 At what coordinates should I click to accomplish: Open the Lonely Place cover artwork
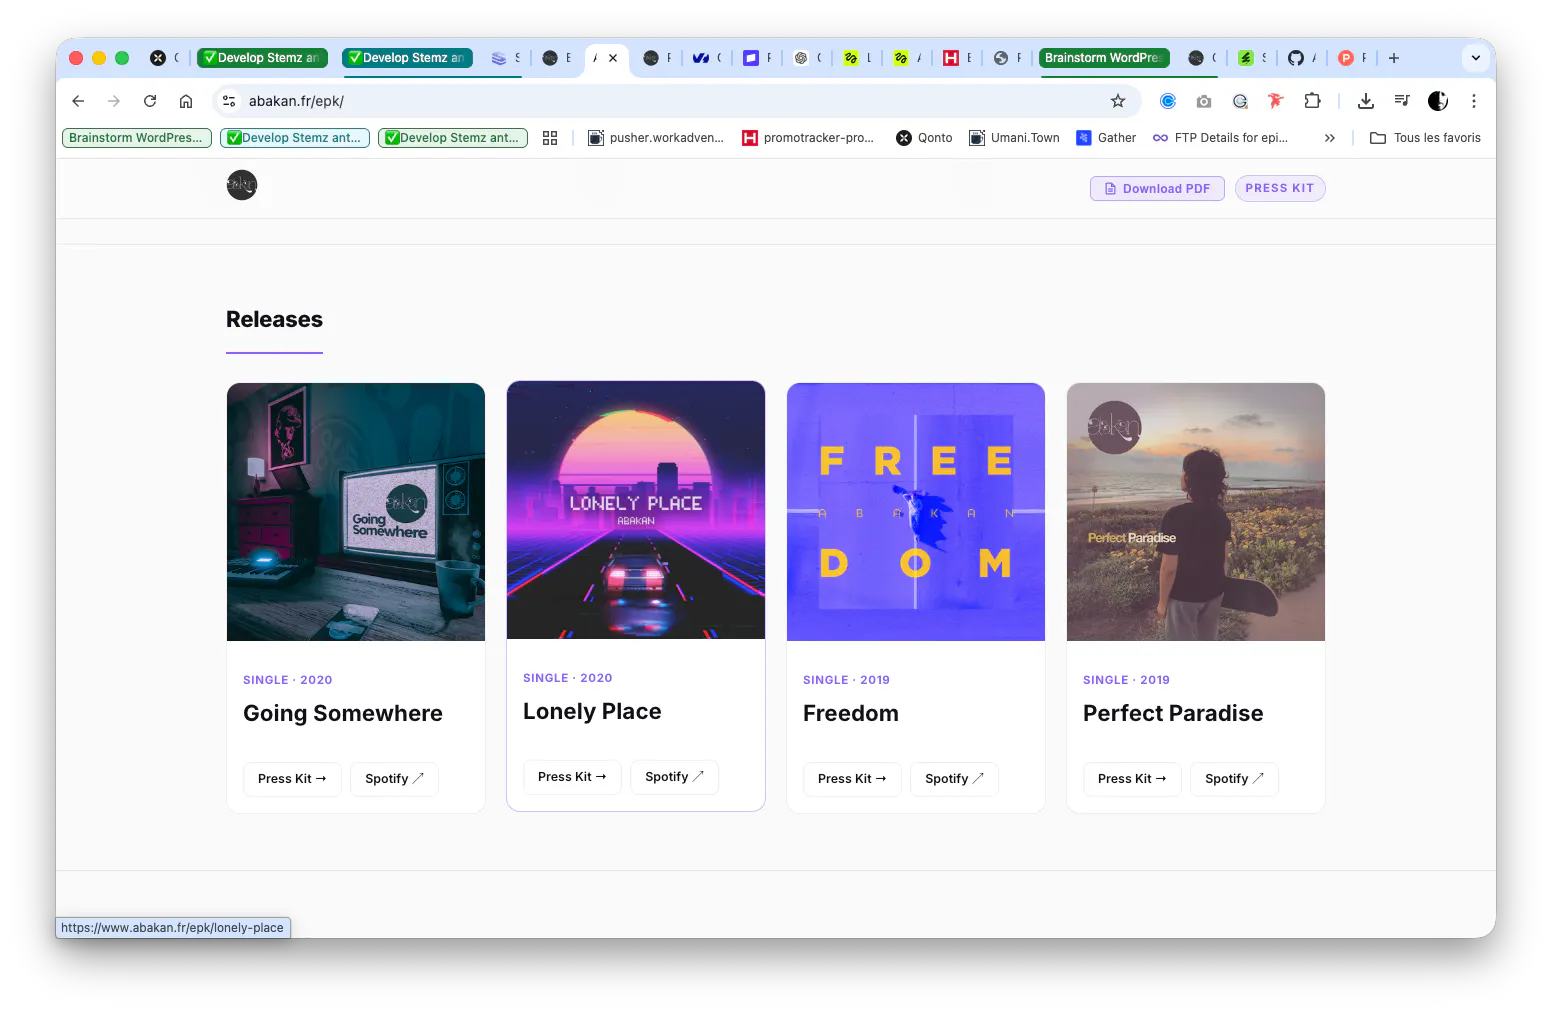tap(636, 510)
